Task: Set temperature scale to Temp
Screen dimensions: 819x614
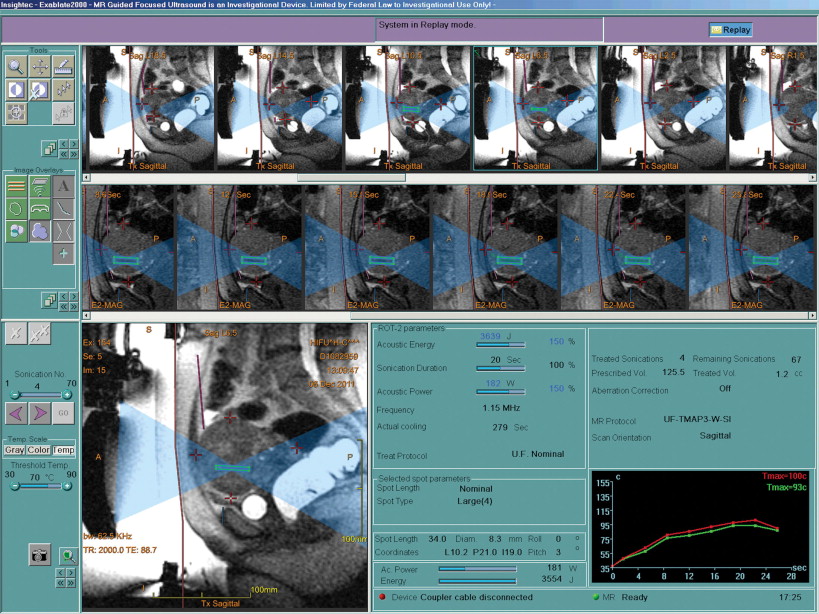Action: [x=63, y=450]
